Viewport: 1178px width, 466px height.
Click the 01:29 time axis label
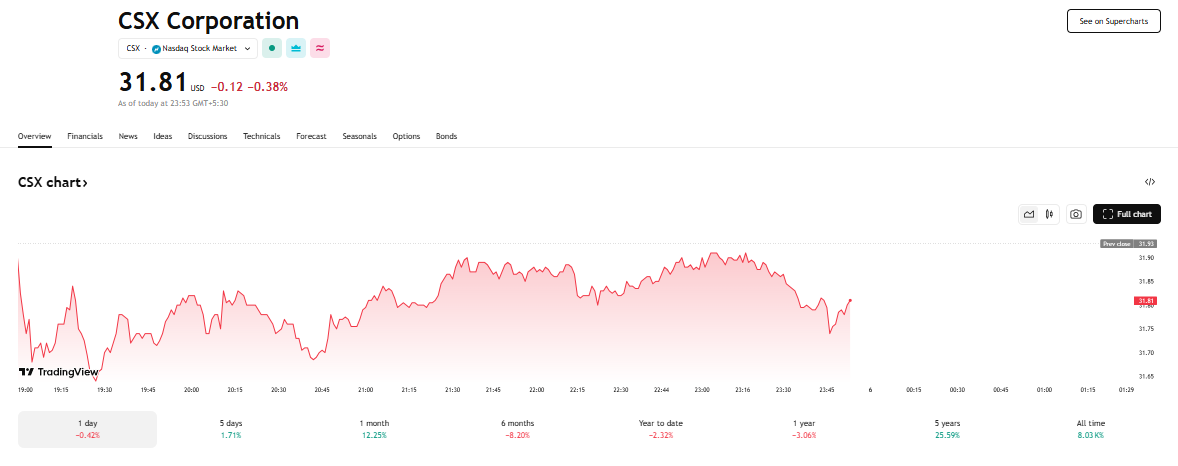[1126, 390]
